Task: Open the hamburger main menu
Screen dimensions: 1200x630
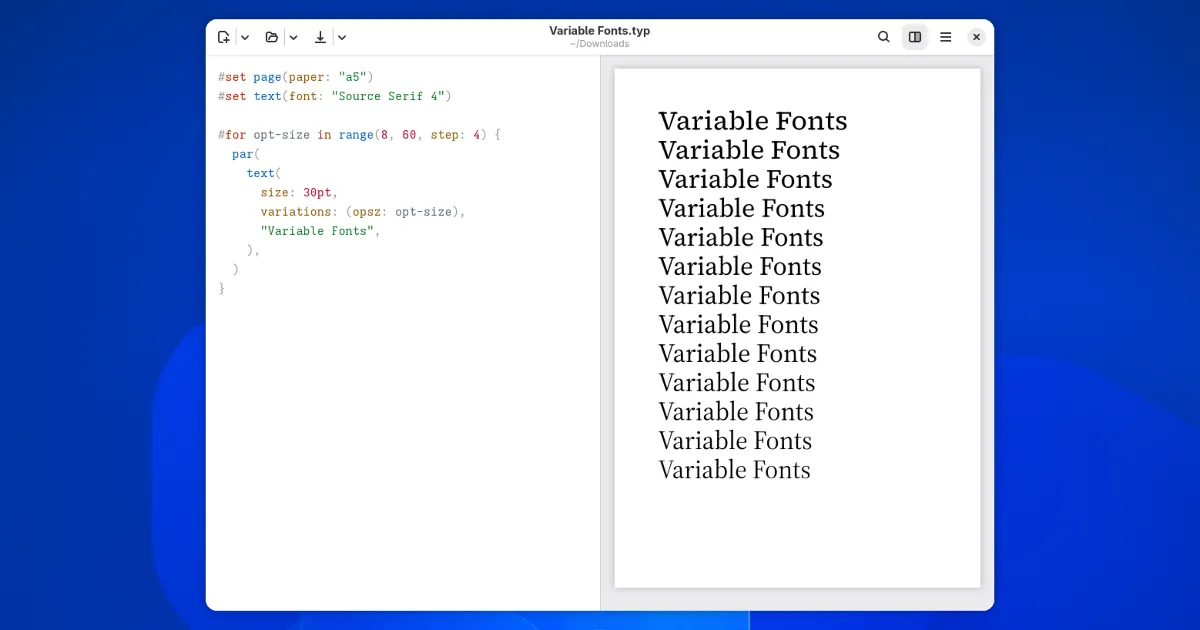Action: pyautogui.click(x=946, y=37)
